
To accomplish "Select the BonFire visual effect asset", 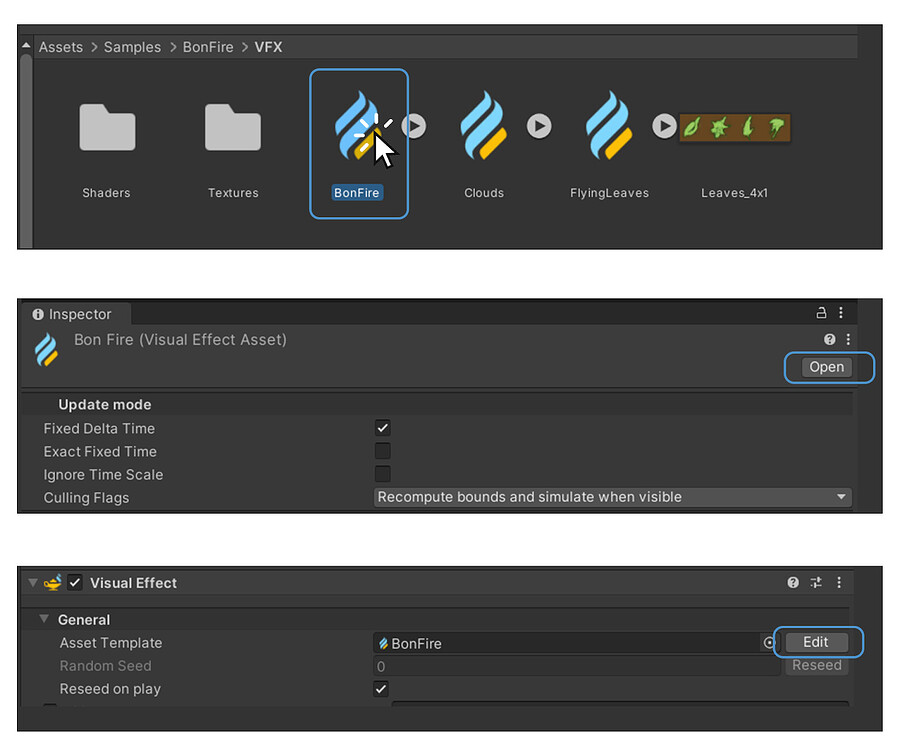I will point(358,126).
